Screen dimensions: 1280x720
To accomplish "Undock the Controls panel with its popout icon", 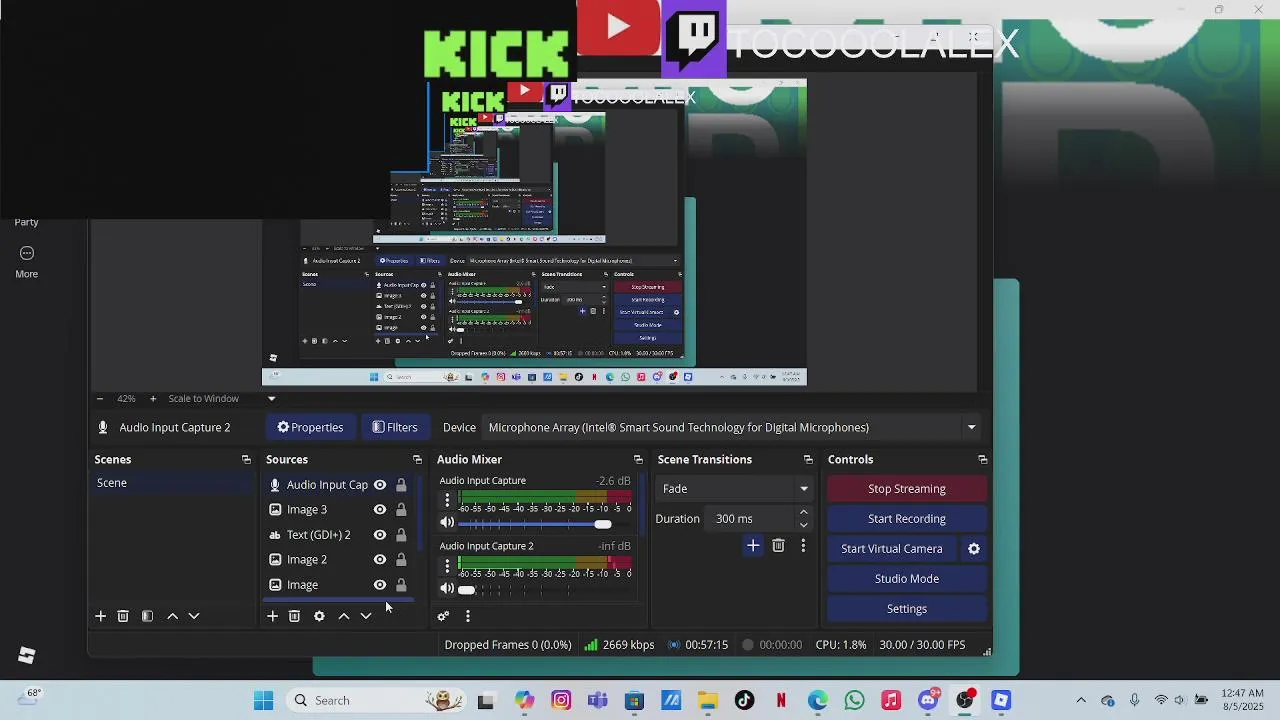I will (982, 459).
